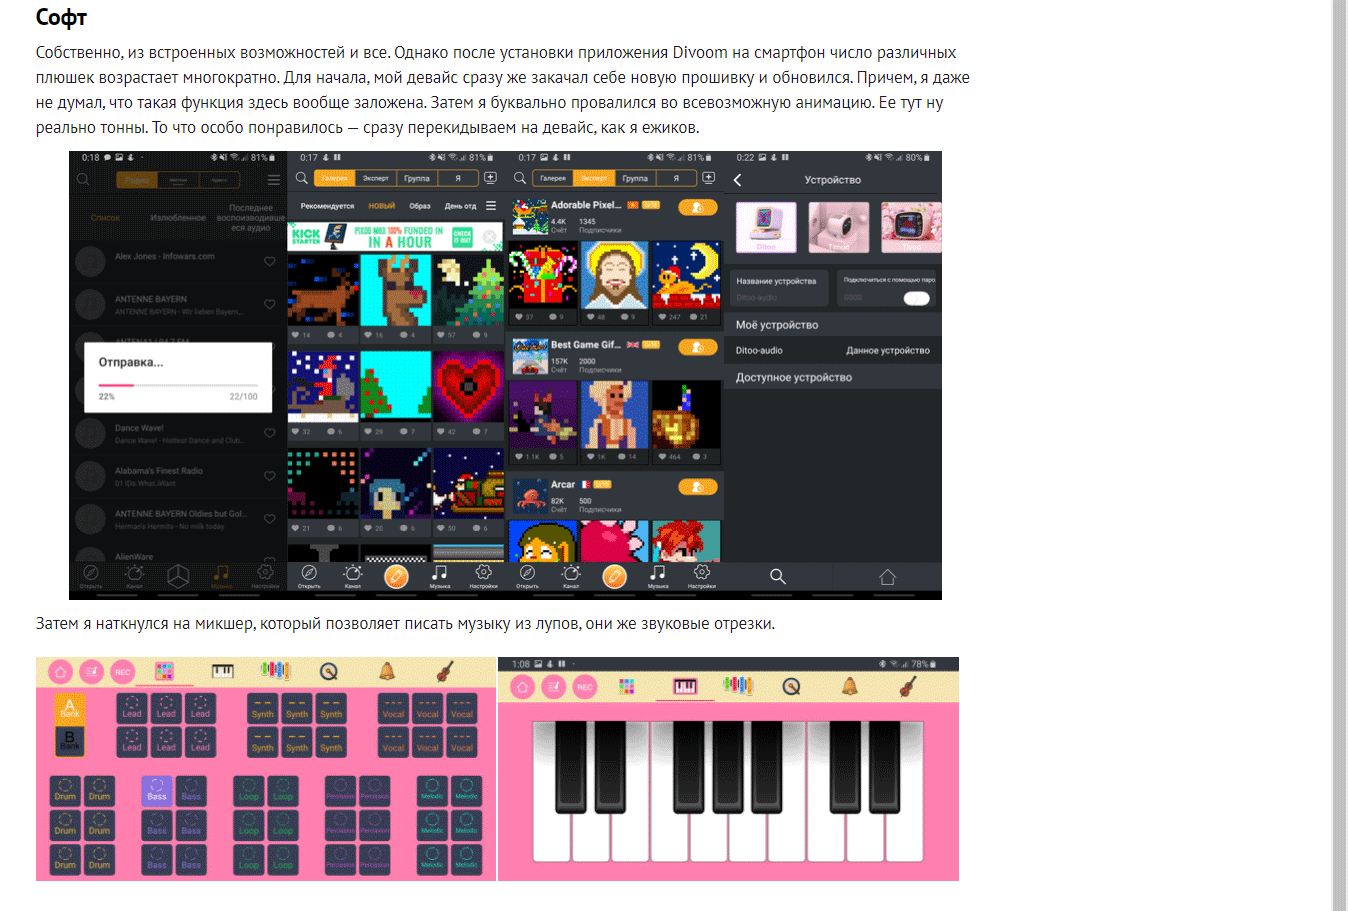Open the hamburger menu next to День отд
Screen dimensions: 1348x911
click(x=491, y=206)
